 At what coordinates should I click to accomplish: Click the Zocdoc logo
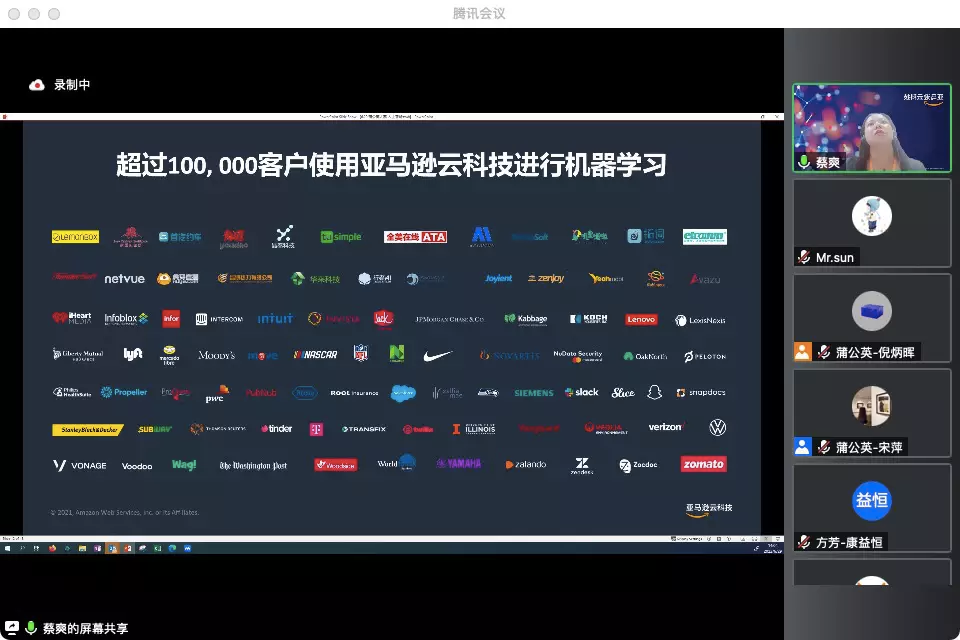point(638,465)
